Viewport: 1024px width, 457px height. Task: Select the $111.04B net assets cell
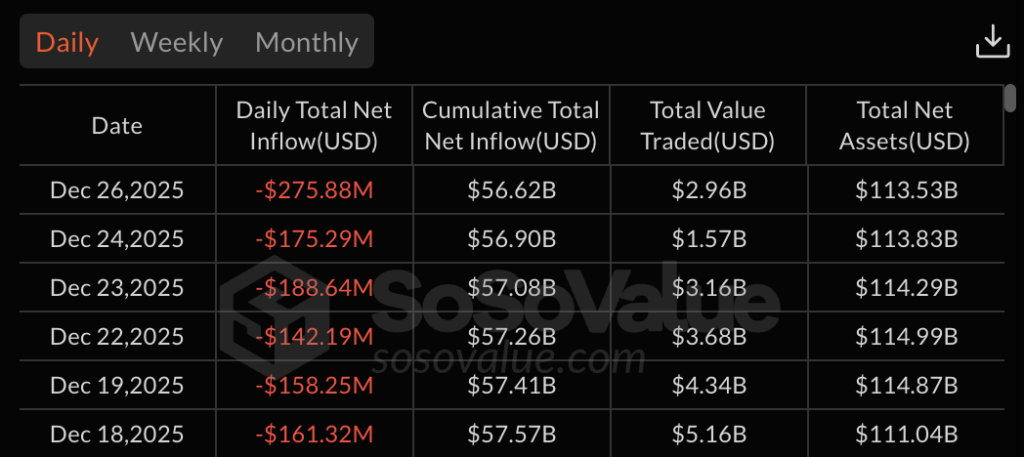907,435
